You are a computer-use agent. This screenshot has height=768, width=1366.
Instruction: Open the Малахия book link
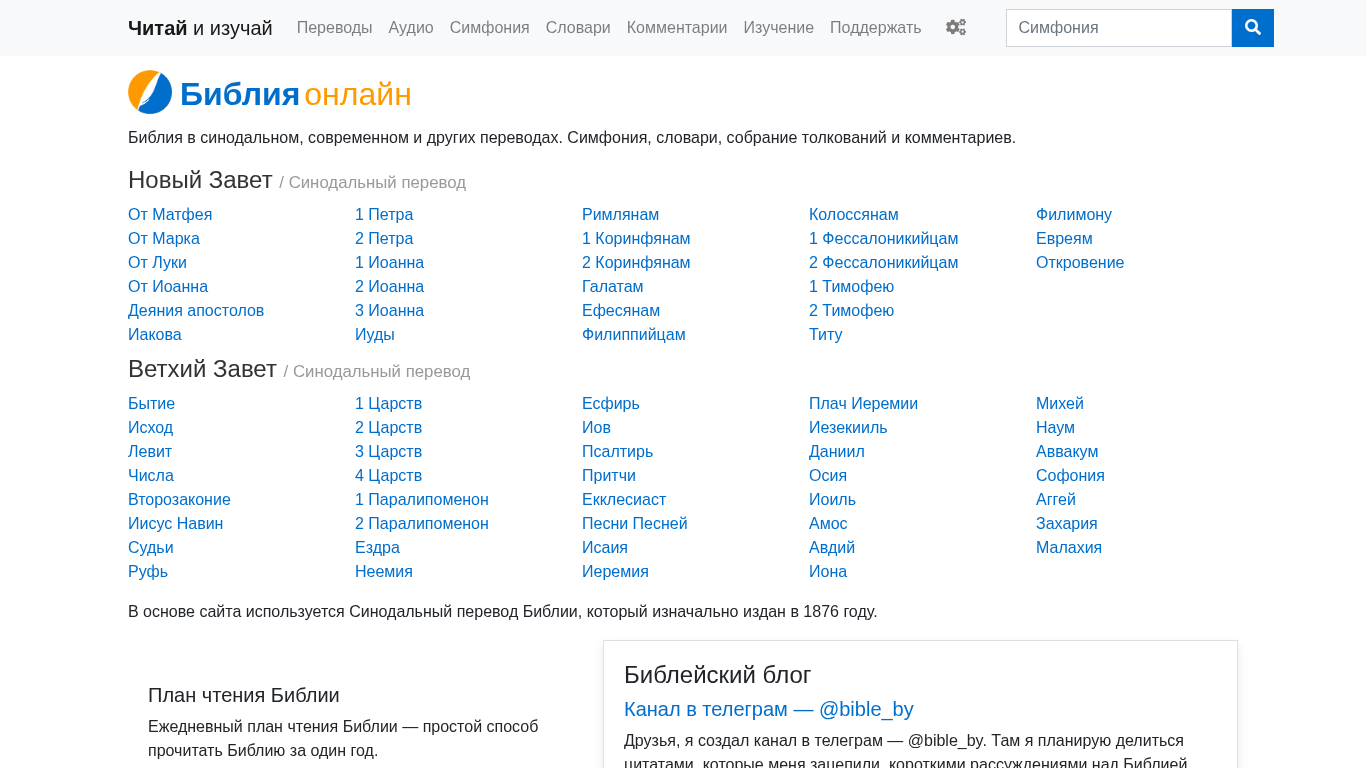click(1069, 548)
